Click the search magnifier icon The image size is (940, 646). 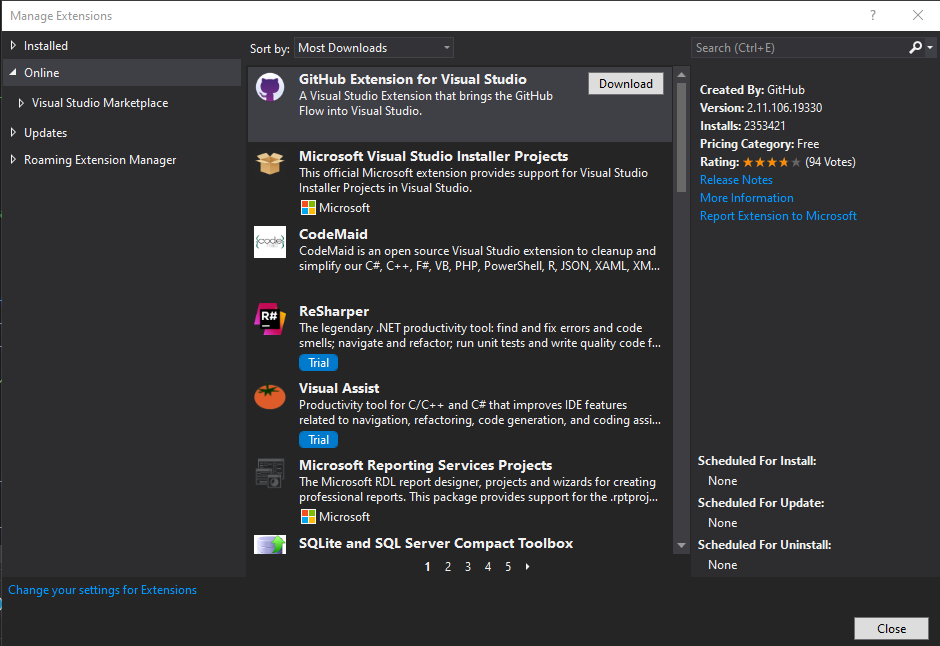(x=915, y=47)
